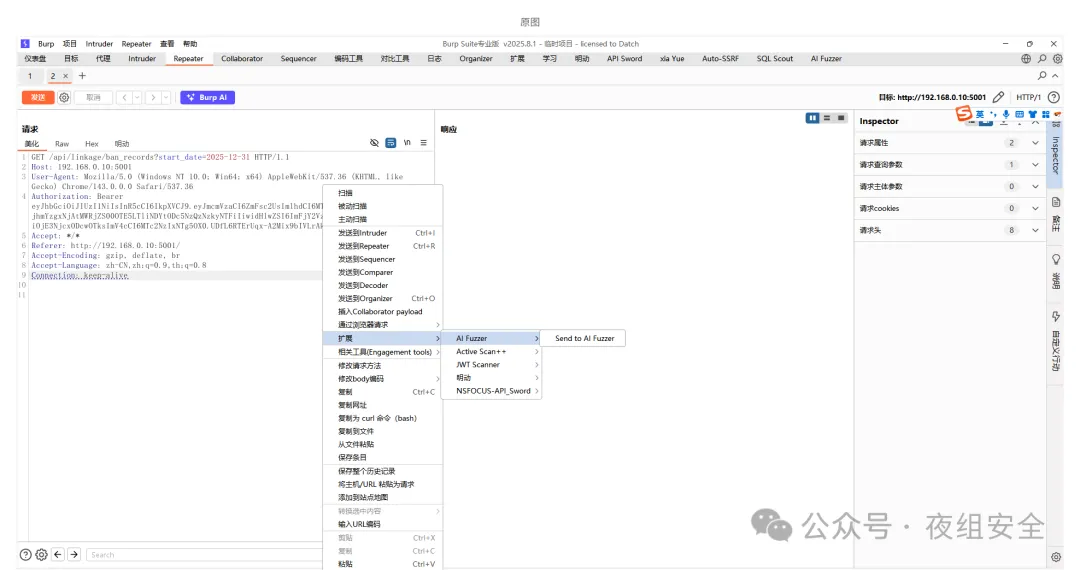Open help icon next to HTTP/1

pos(1054,97)
